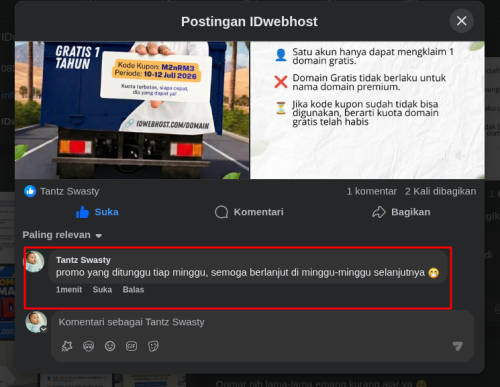Reply to comment with Balas

133,290
